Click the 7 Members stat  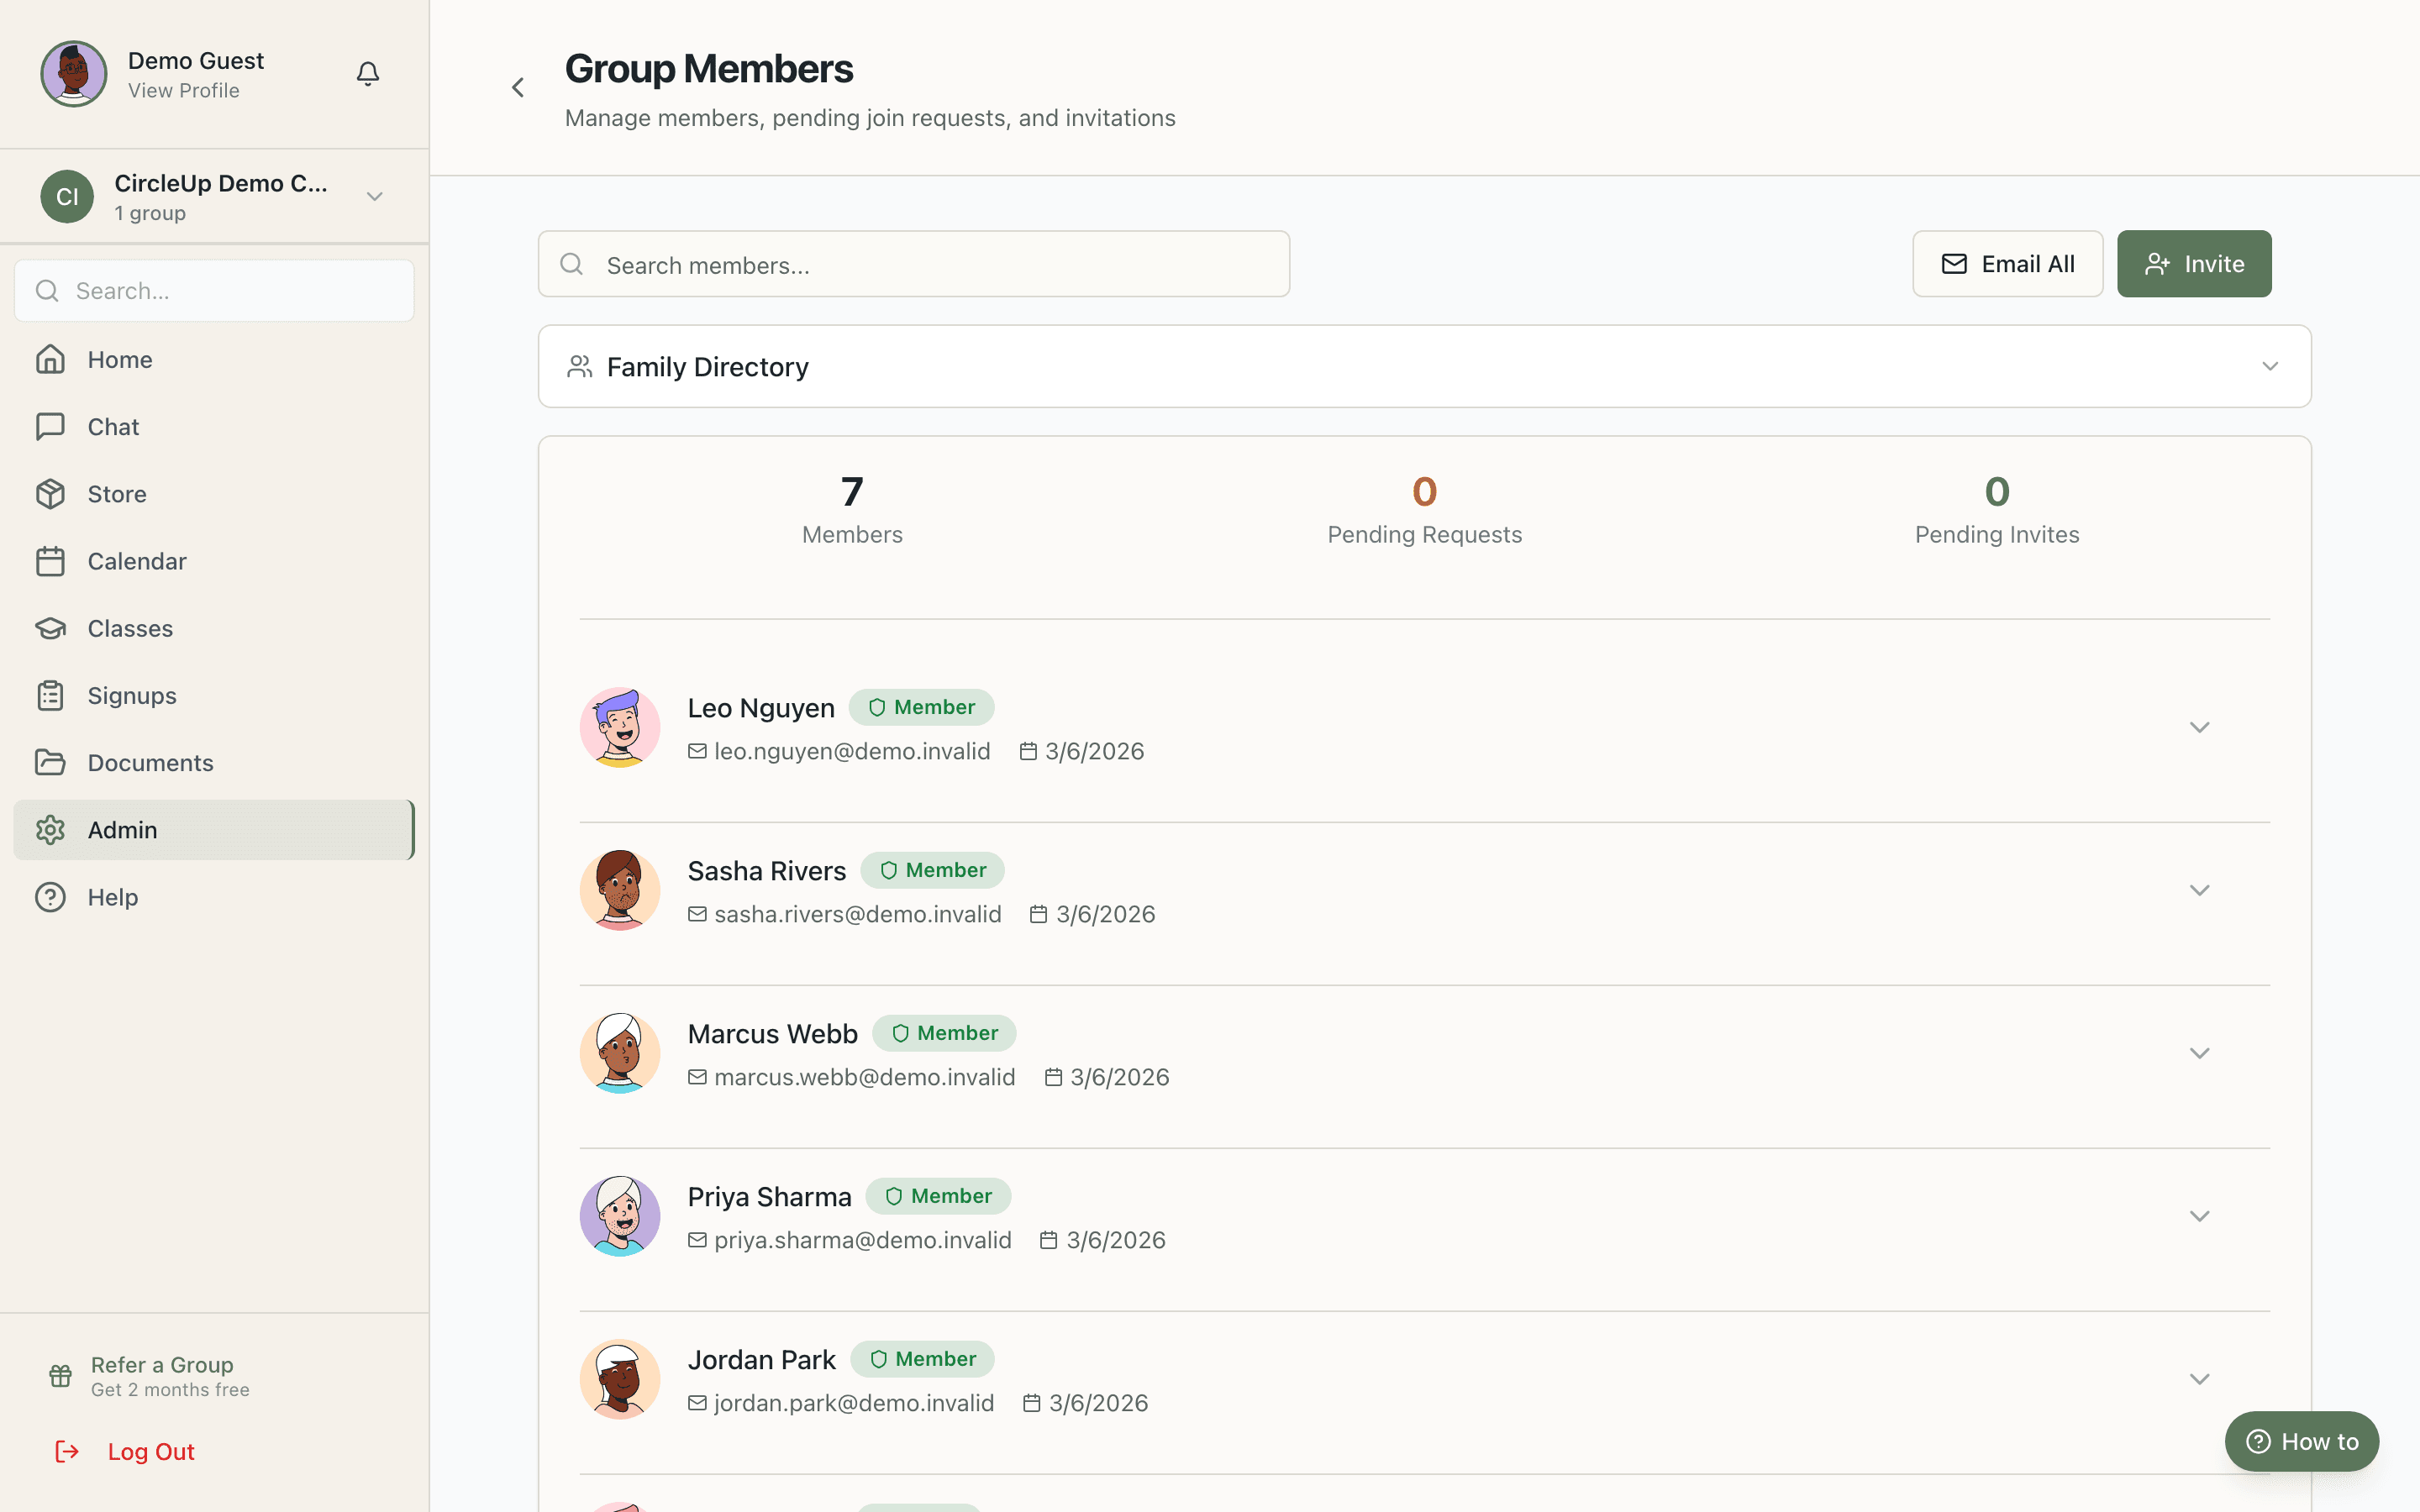(852, 509)
